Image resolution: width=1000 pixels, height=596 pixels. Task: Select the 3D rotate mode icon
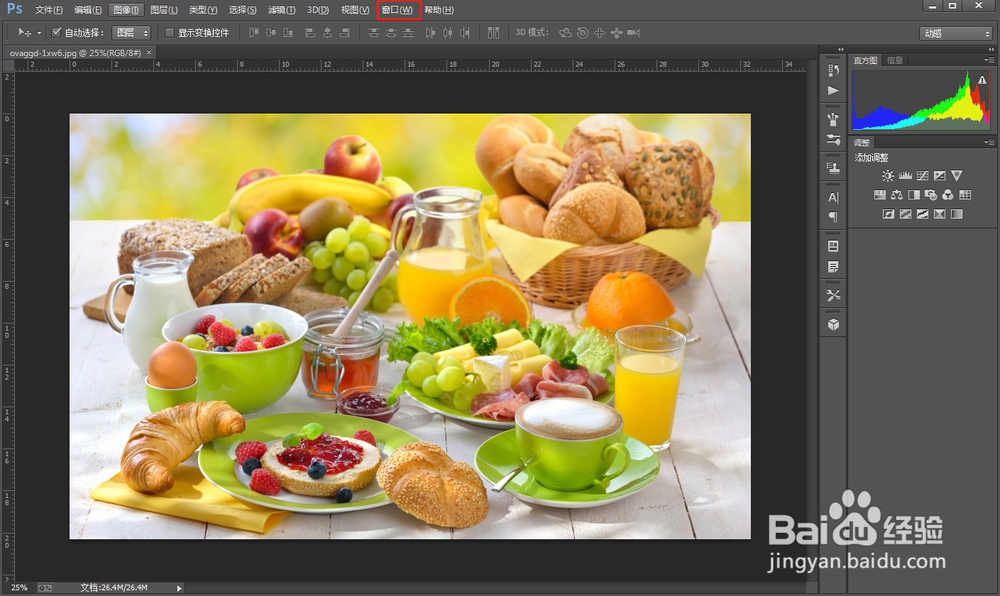[565, 33]
